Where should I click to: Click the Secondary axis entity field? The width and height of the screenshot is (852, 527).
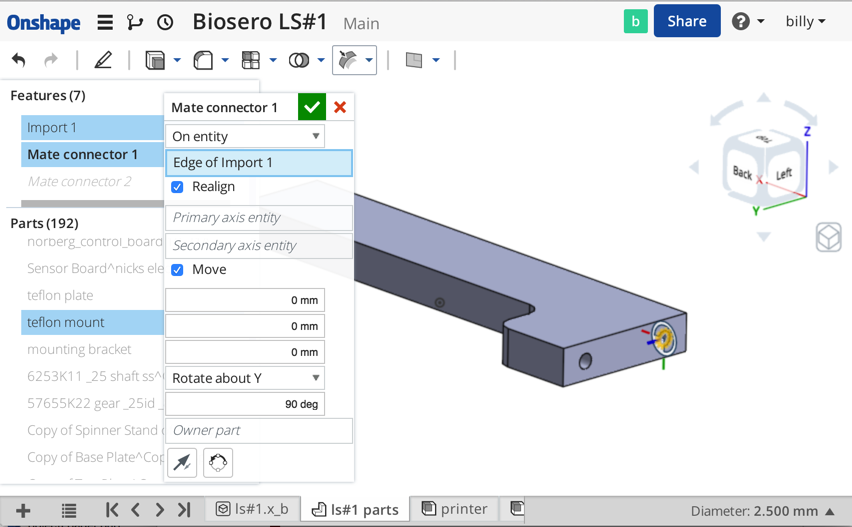click(259, 246)
